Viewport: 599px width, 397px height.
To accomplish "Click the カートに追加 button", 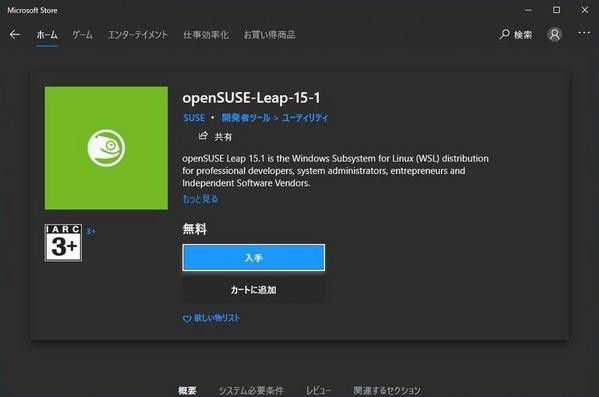I will pyautogui.click(x=254, y=290).
